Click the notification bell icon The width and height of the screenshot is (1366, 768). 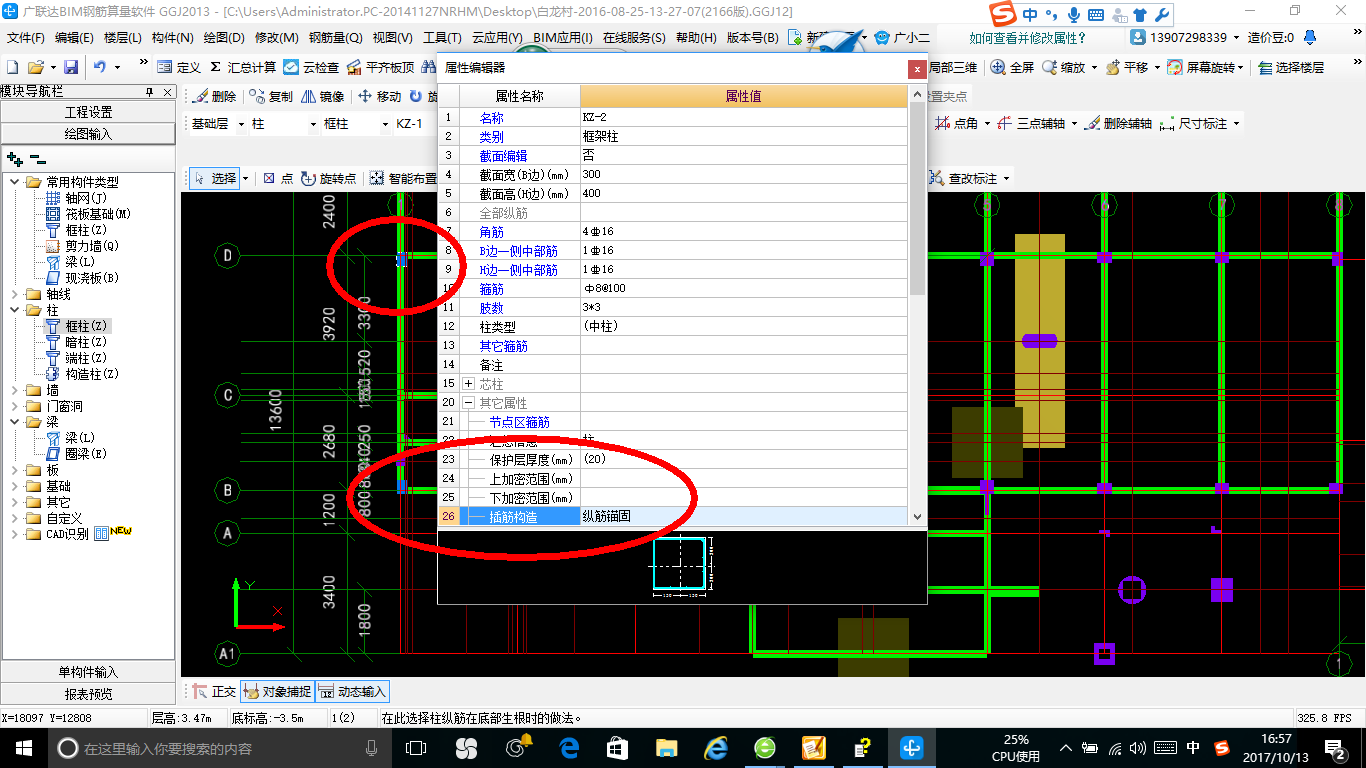click(x=1311, y=37)
